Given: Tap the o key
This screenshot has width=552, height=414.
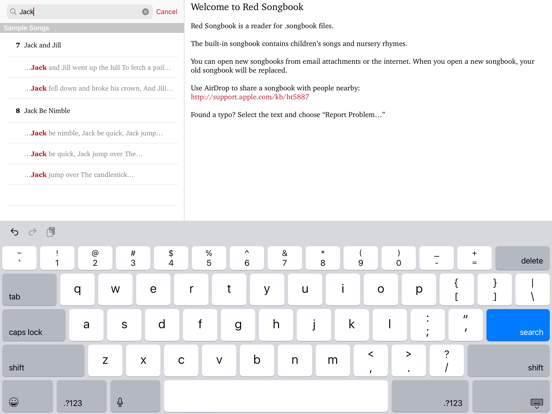Looking at the screenshot, I should [381, 289].
